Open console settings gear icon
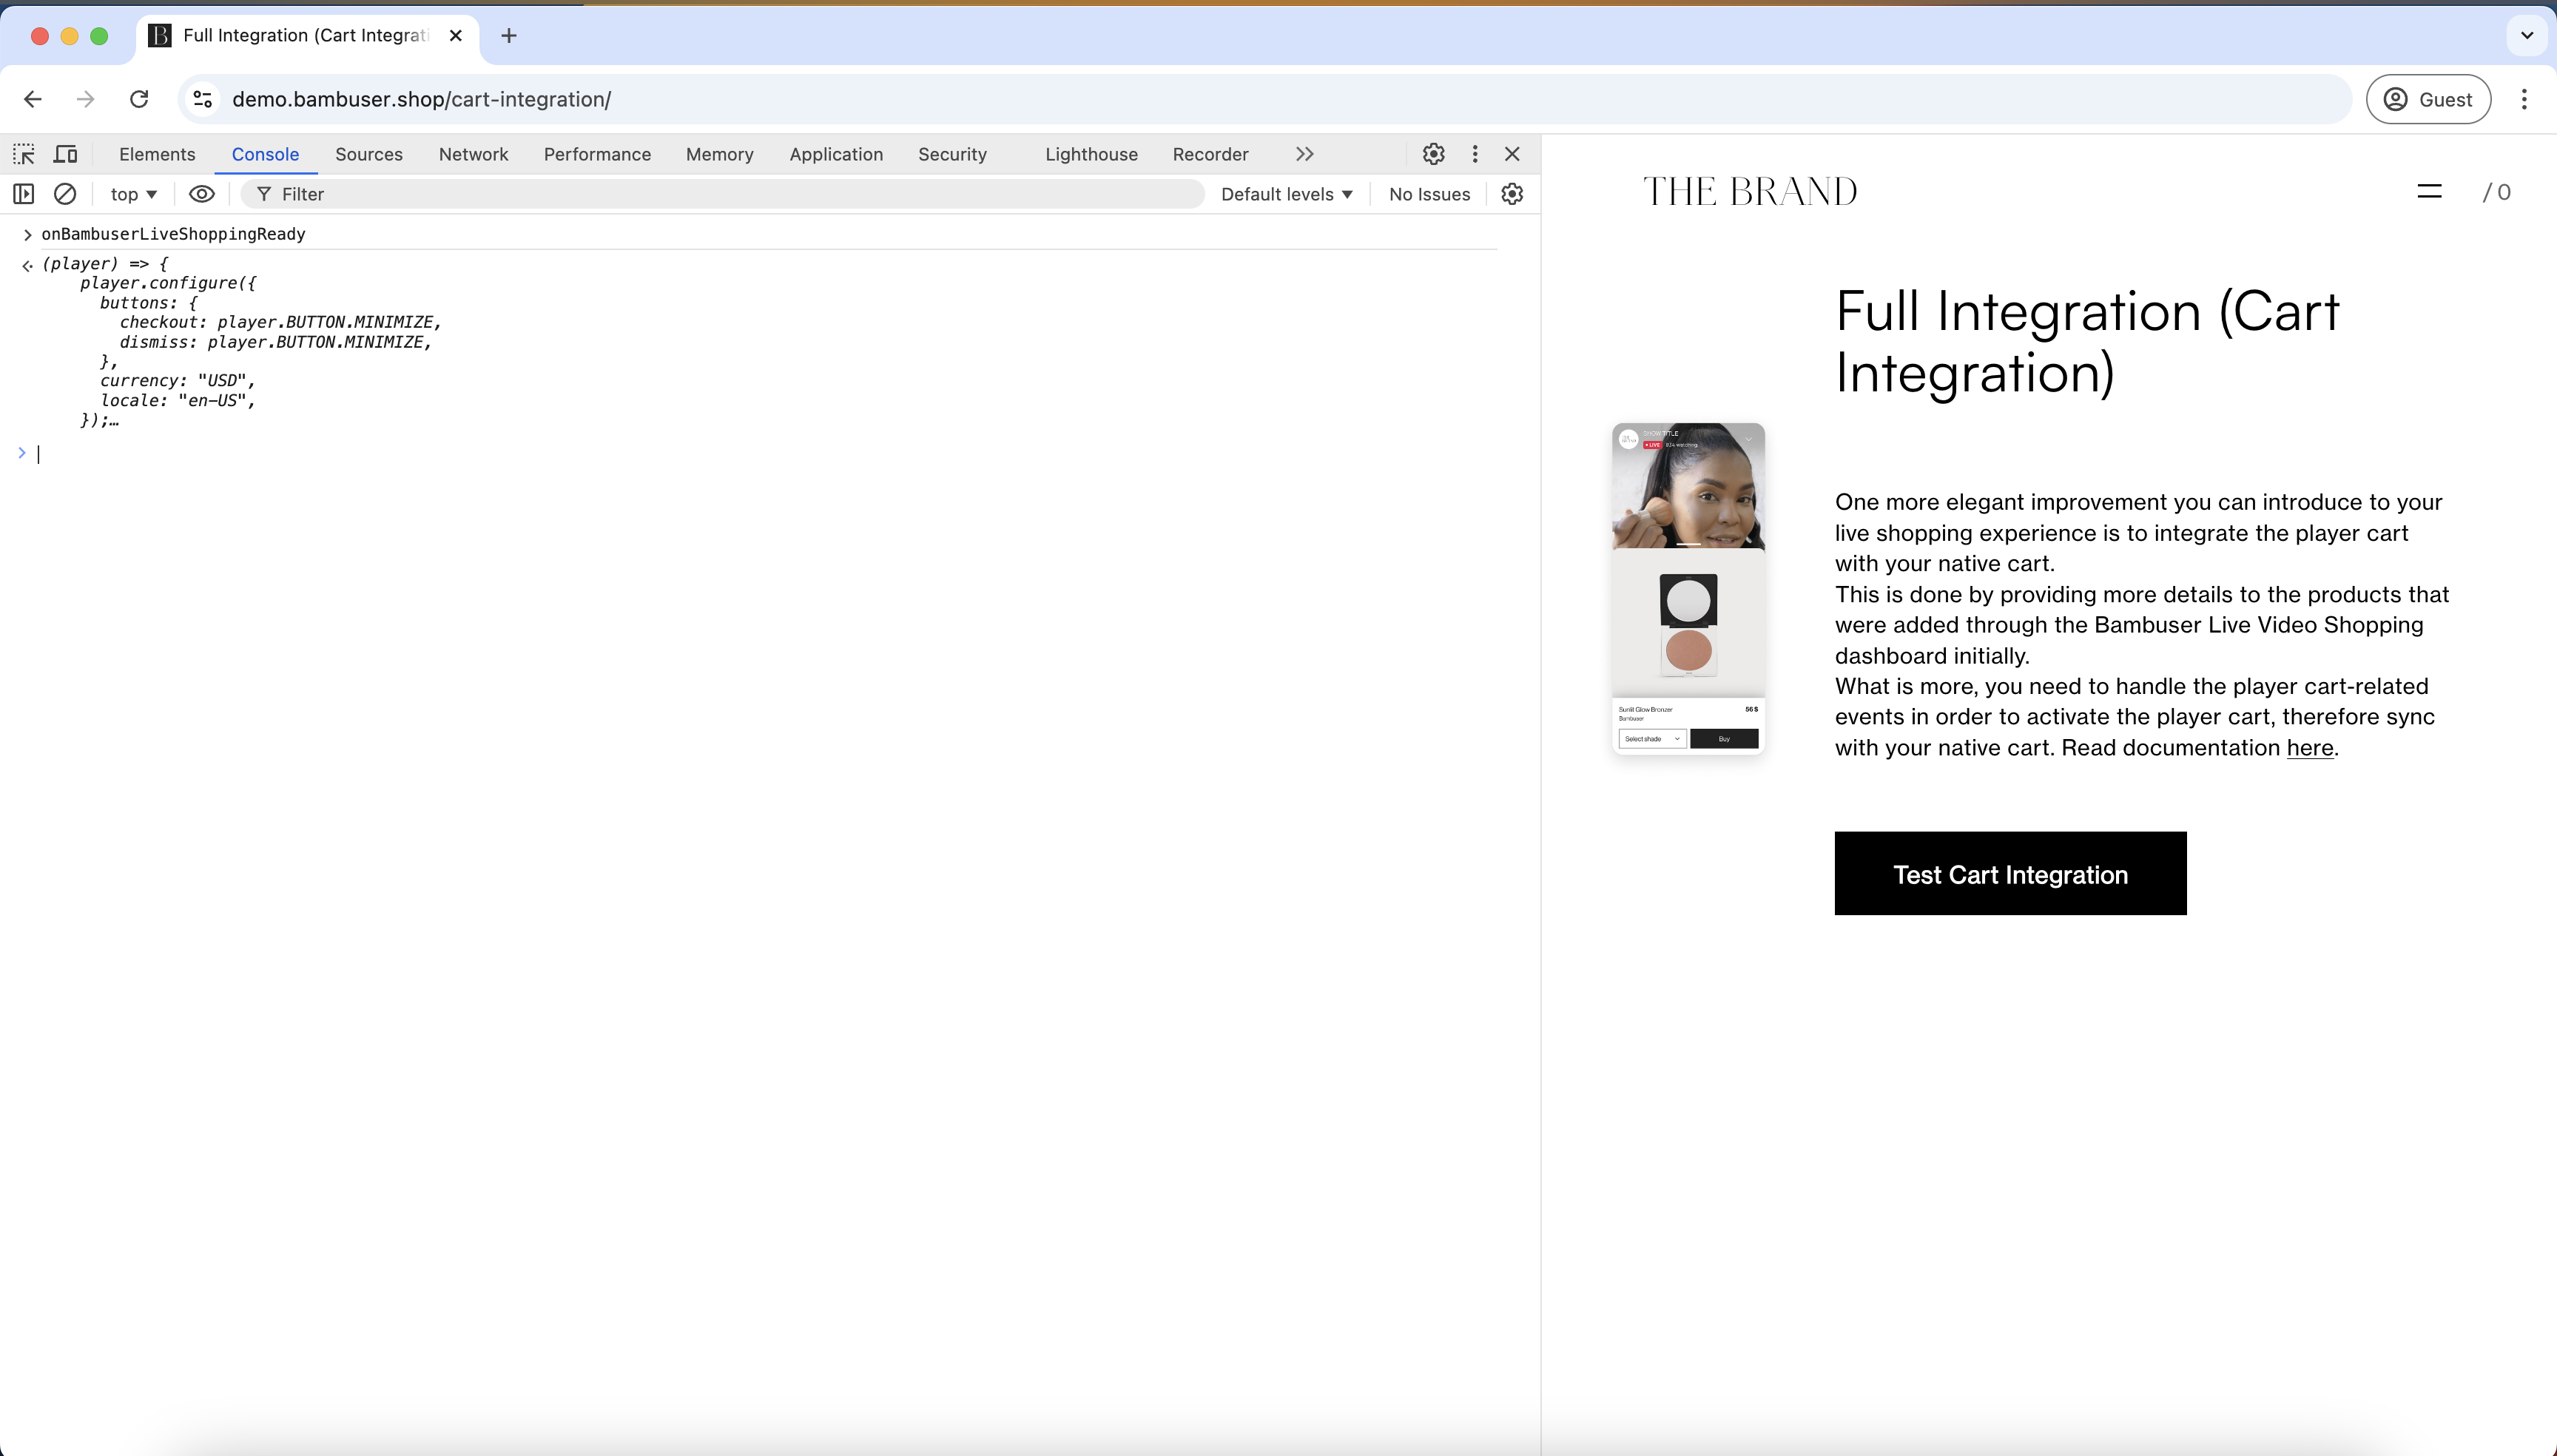2557x1456 pixels. (1511, 194)
